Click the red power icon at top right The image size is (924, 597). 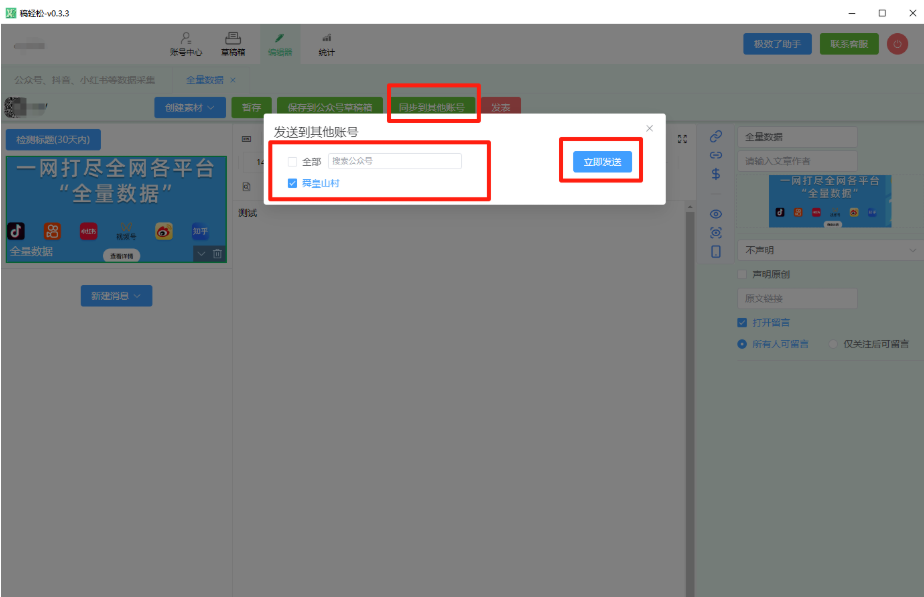pyautogui.click(x=897, y=44)
